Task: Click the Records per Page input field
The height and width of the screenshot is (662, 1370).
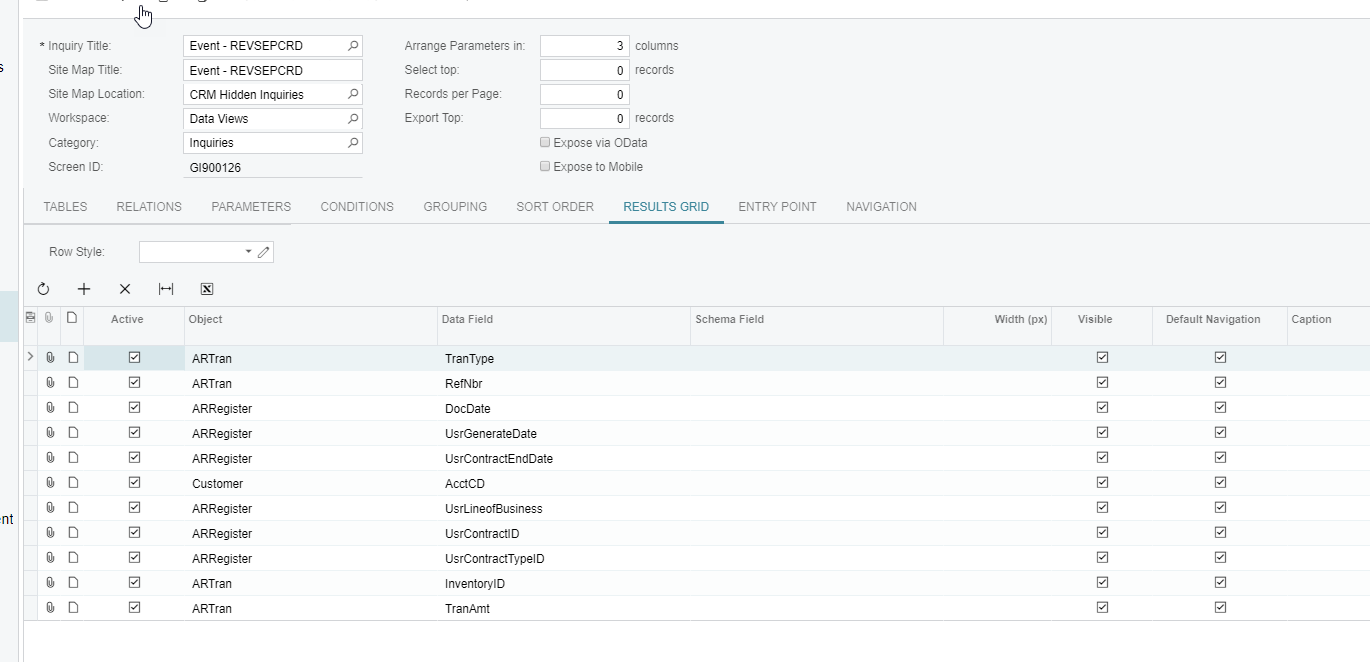Action: [584, 95]
